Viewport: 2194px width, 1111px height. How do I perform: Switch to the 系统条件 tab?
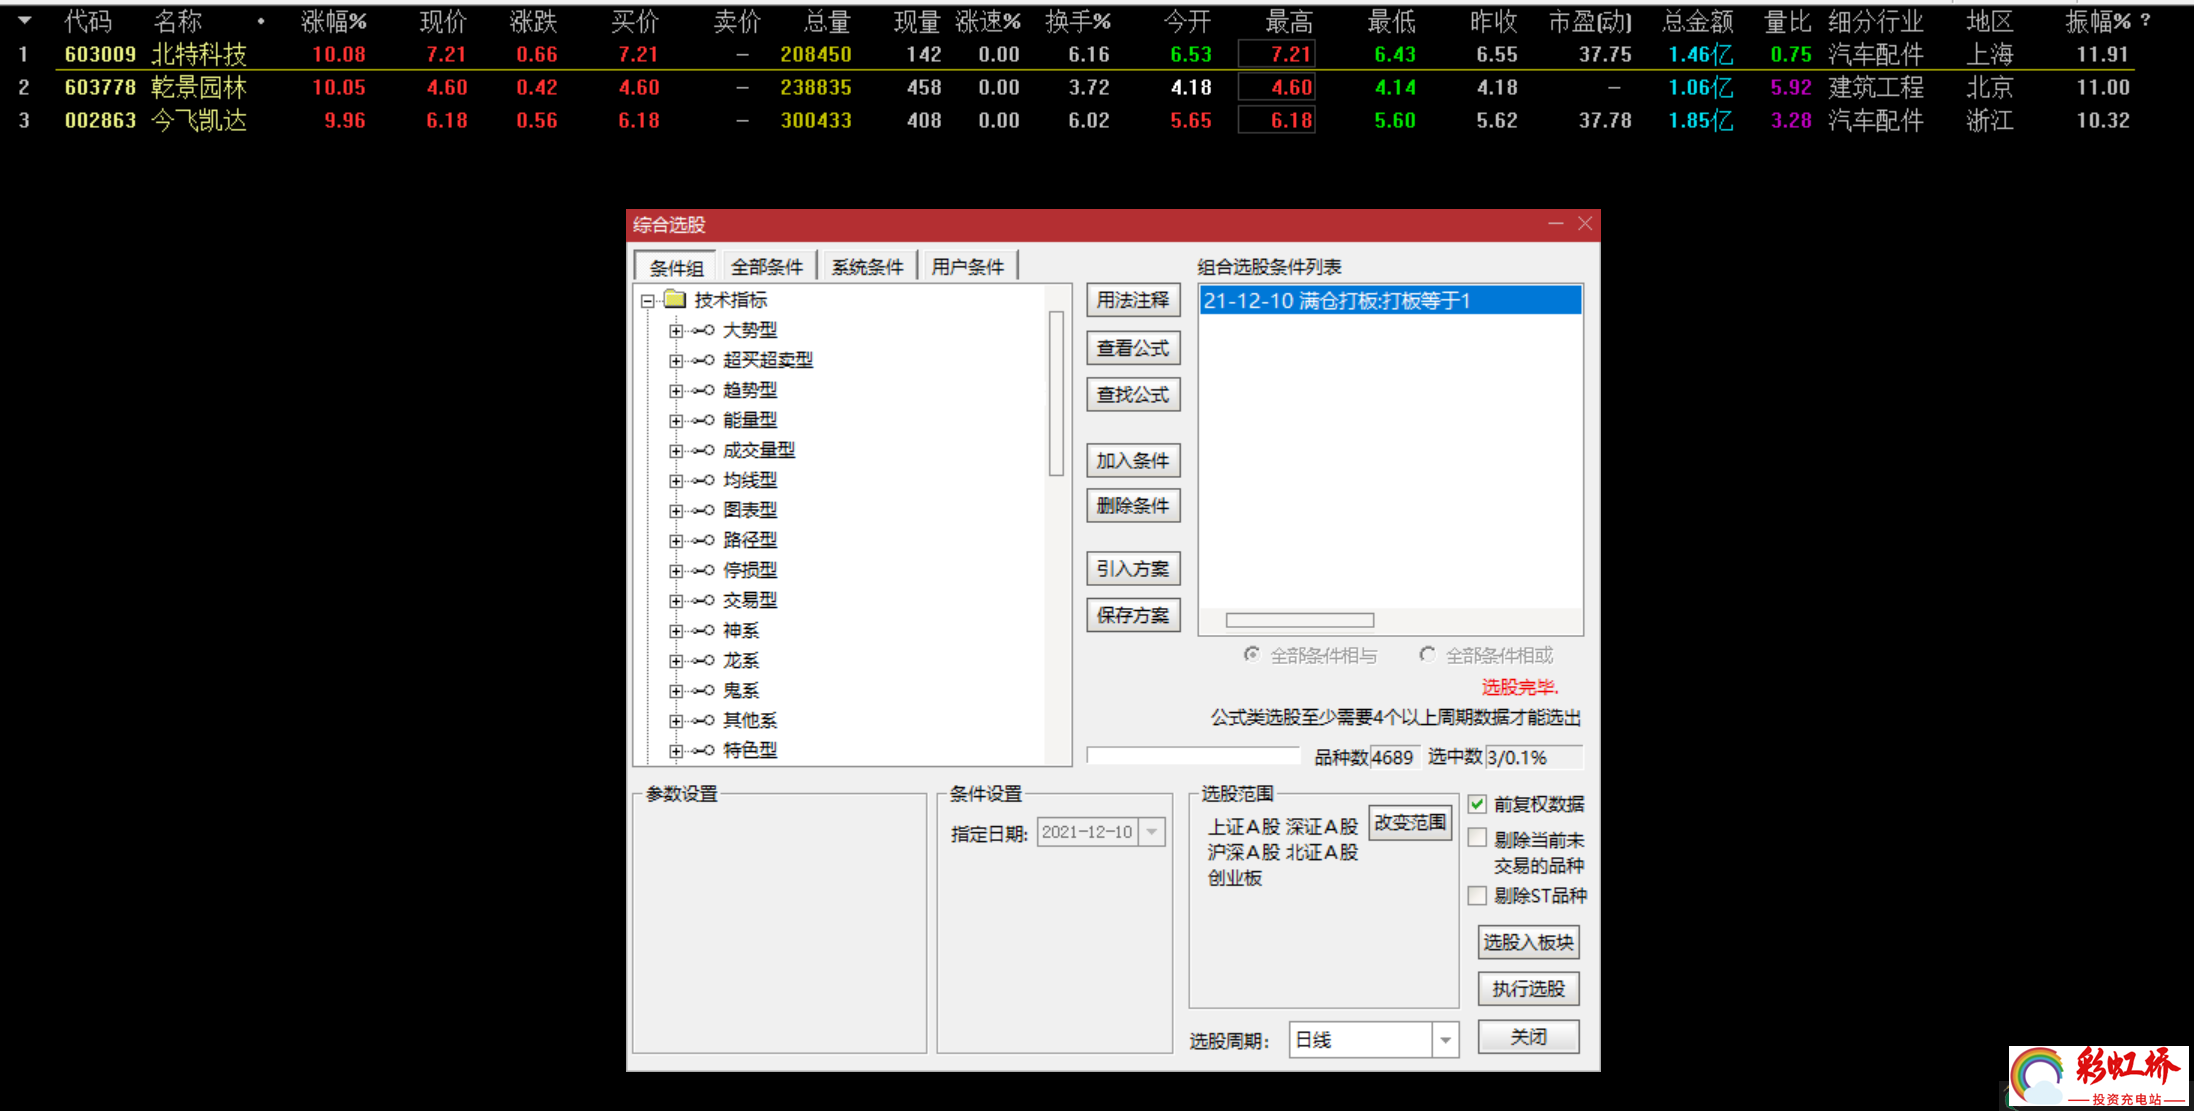pos(867,267)
